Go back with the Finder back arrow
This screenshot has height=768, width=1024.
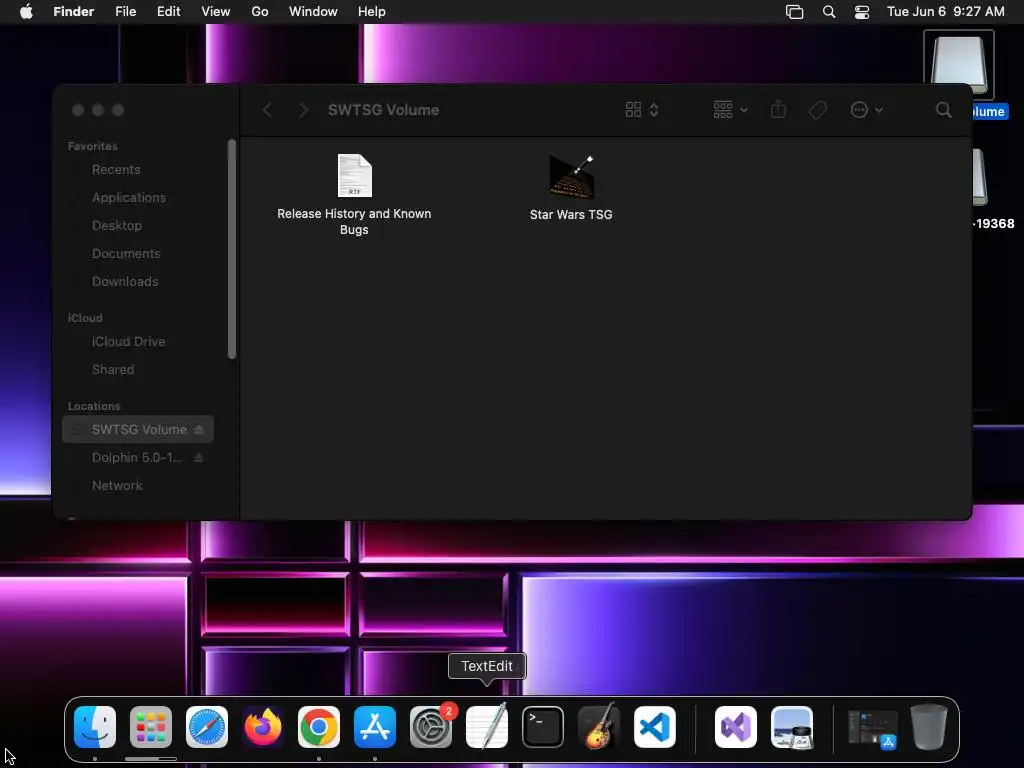pyautogui.click(x=267, y=110)
